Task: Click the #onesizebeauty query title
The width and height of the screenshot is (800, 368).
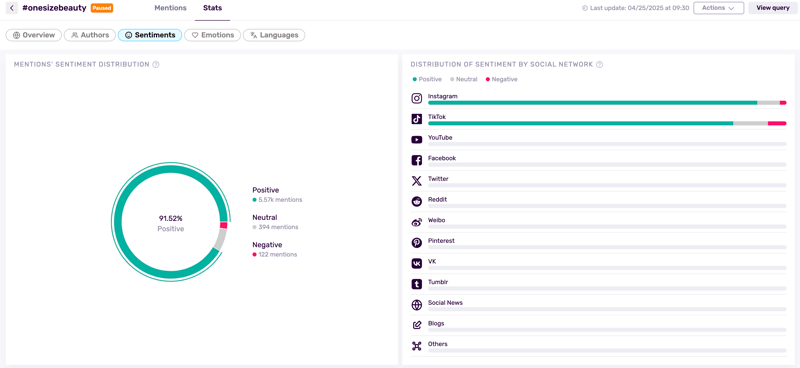Action: (54, 8)
